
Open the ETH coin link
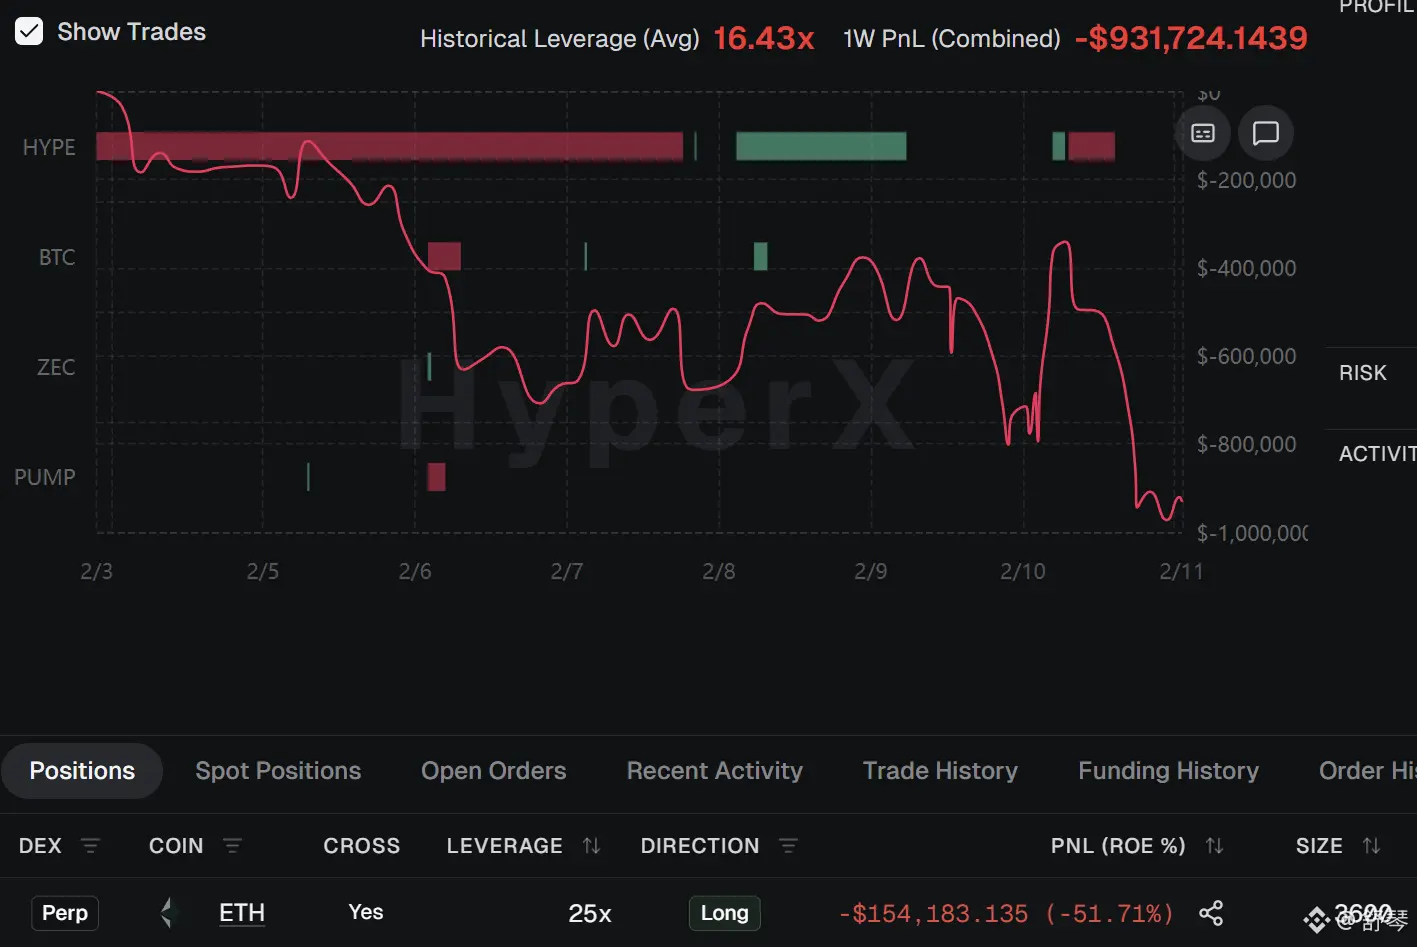(x=242, y=913)
